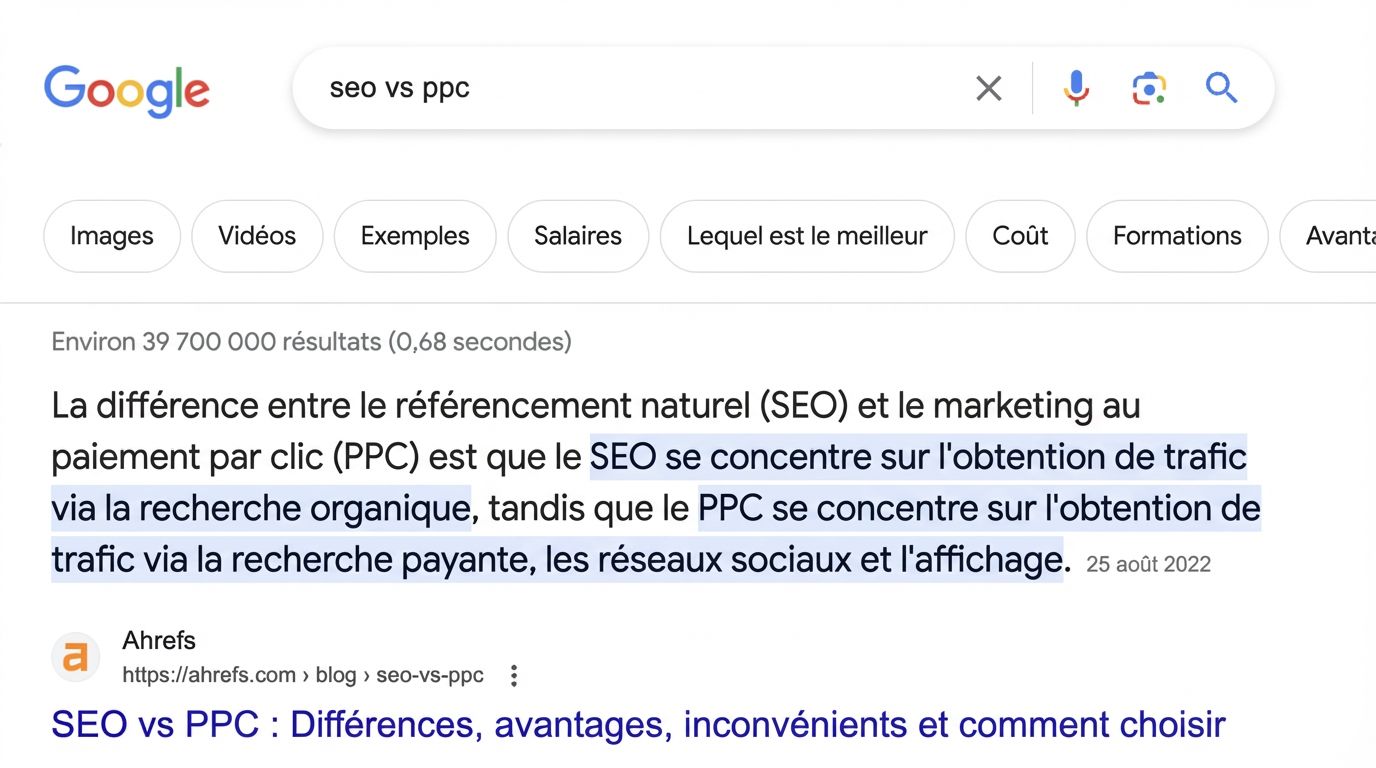Enable the Formations filter
Screen dimensions: 1376x768
pos(1176,236)
